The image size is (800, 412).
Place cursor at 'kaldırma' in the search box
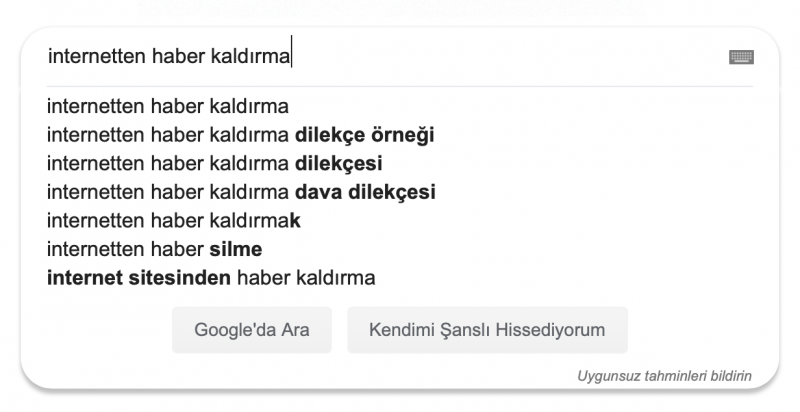[x=250, y=56]
